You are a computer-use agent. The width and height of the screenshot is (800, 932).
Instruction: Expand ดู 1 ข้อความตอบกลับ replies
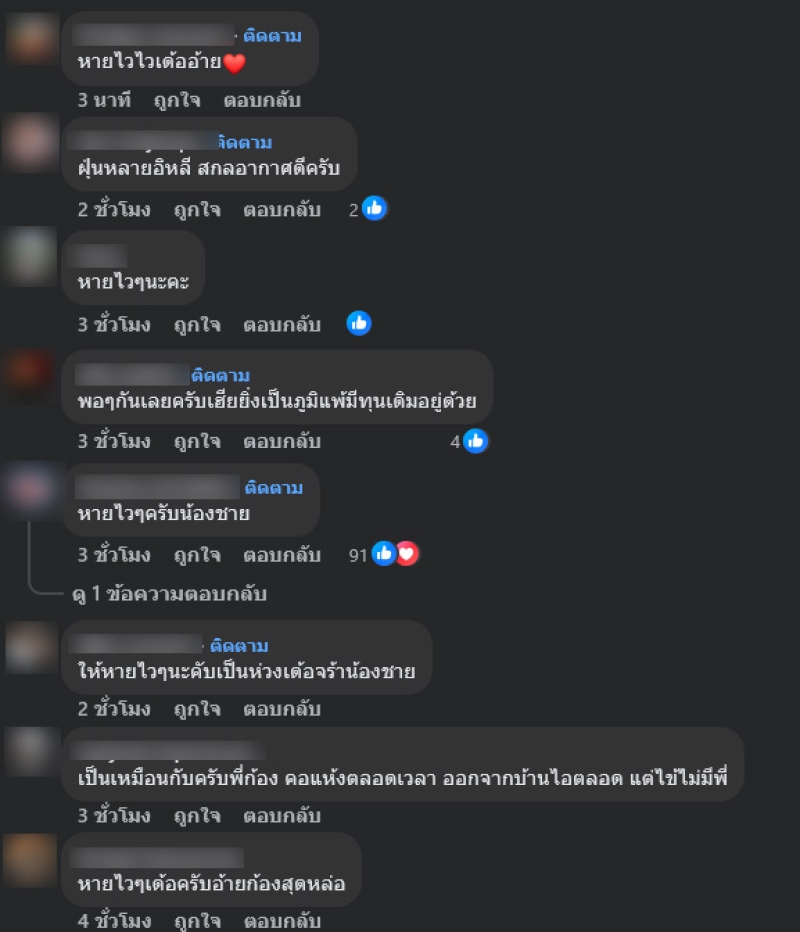(169, 594)
